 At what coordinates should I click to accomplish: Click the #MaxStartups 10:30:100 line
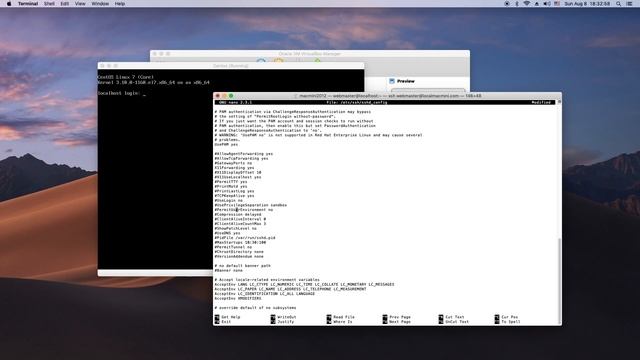pyautogui.click(x=240, y=242)
